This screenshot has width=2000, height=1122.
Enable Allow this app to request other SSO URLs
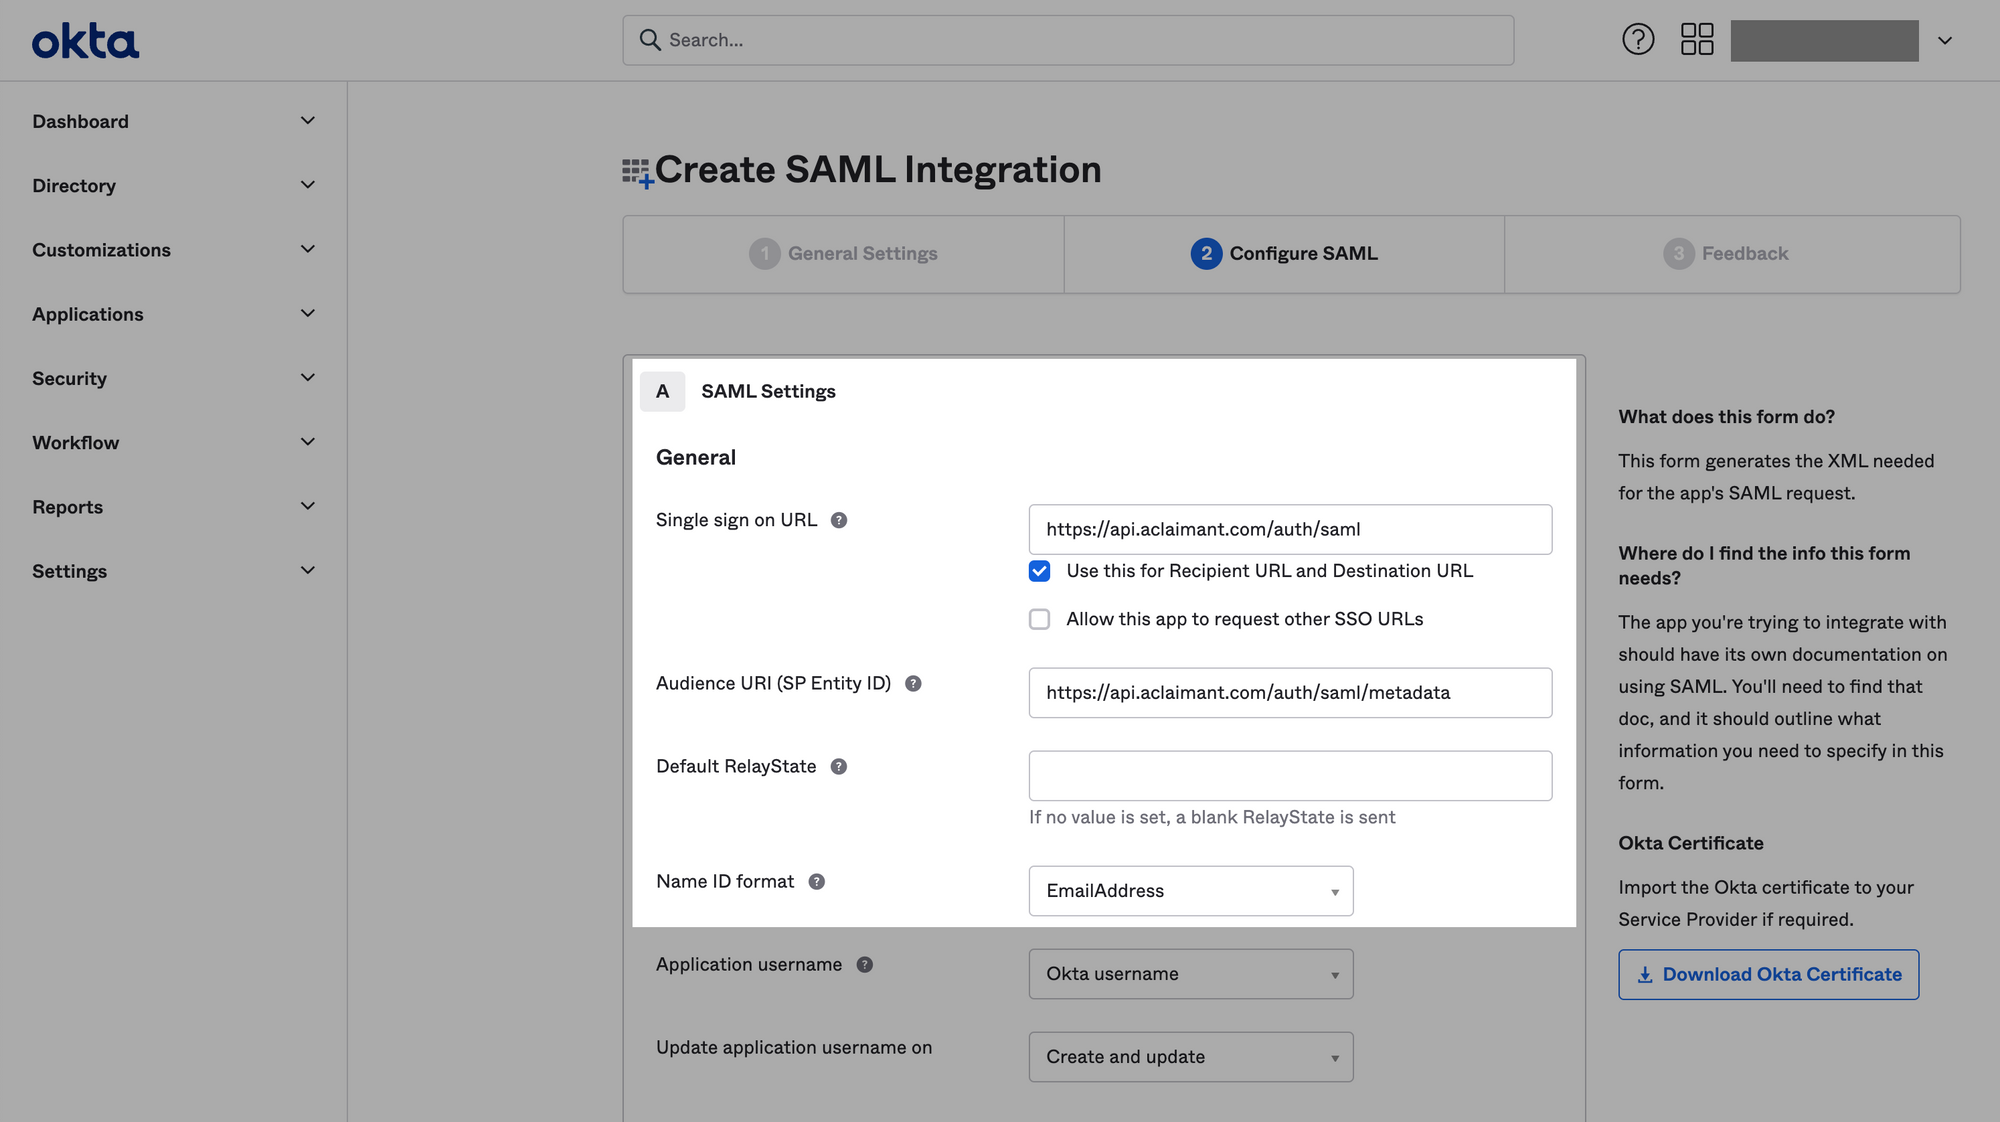tap(1040, 619)
